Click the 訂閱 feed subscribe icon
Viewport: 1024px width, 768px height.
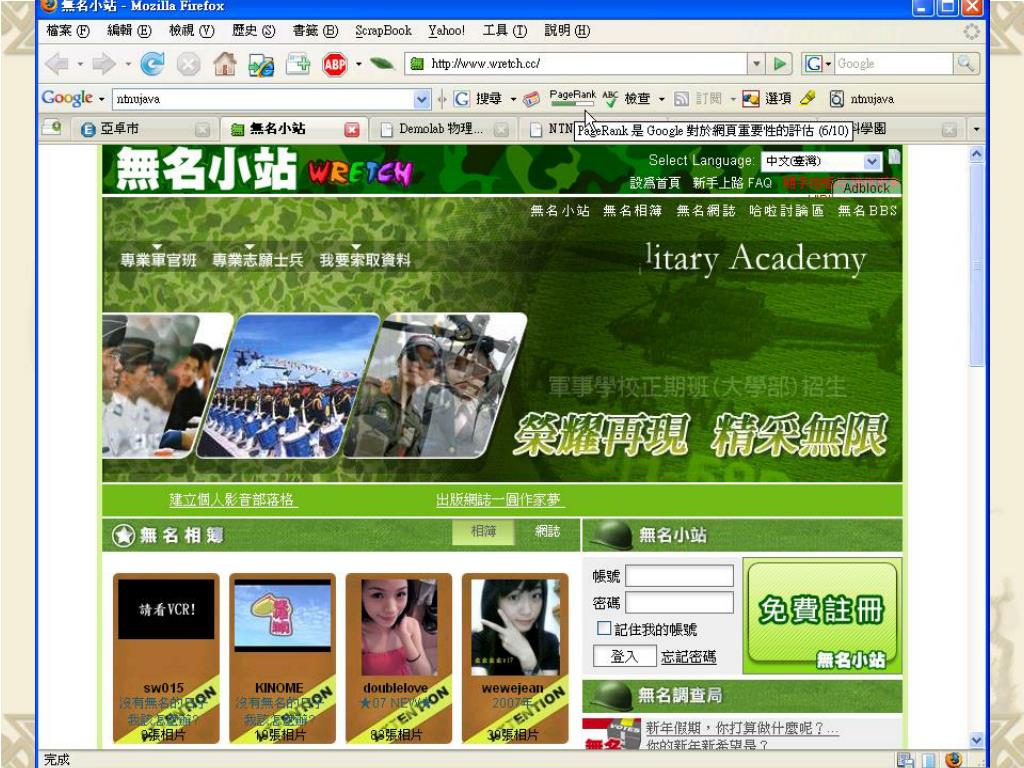tap(697, 99)
